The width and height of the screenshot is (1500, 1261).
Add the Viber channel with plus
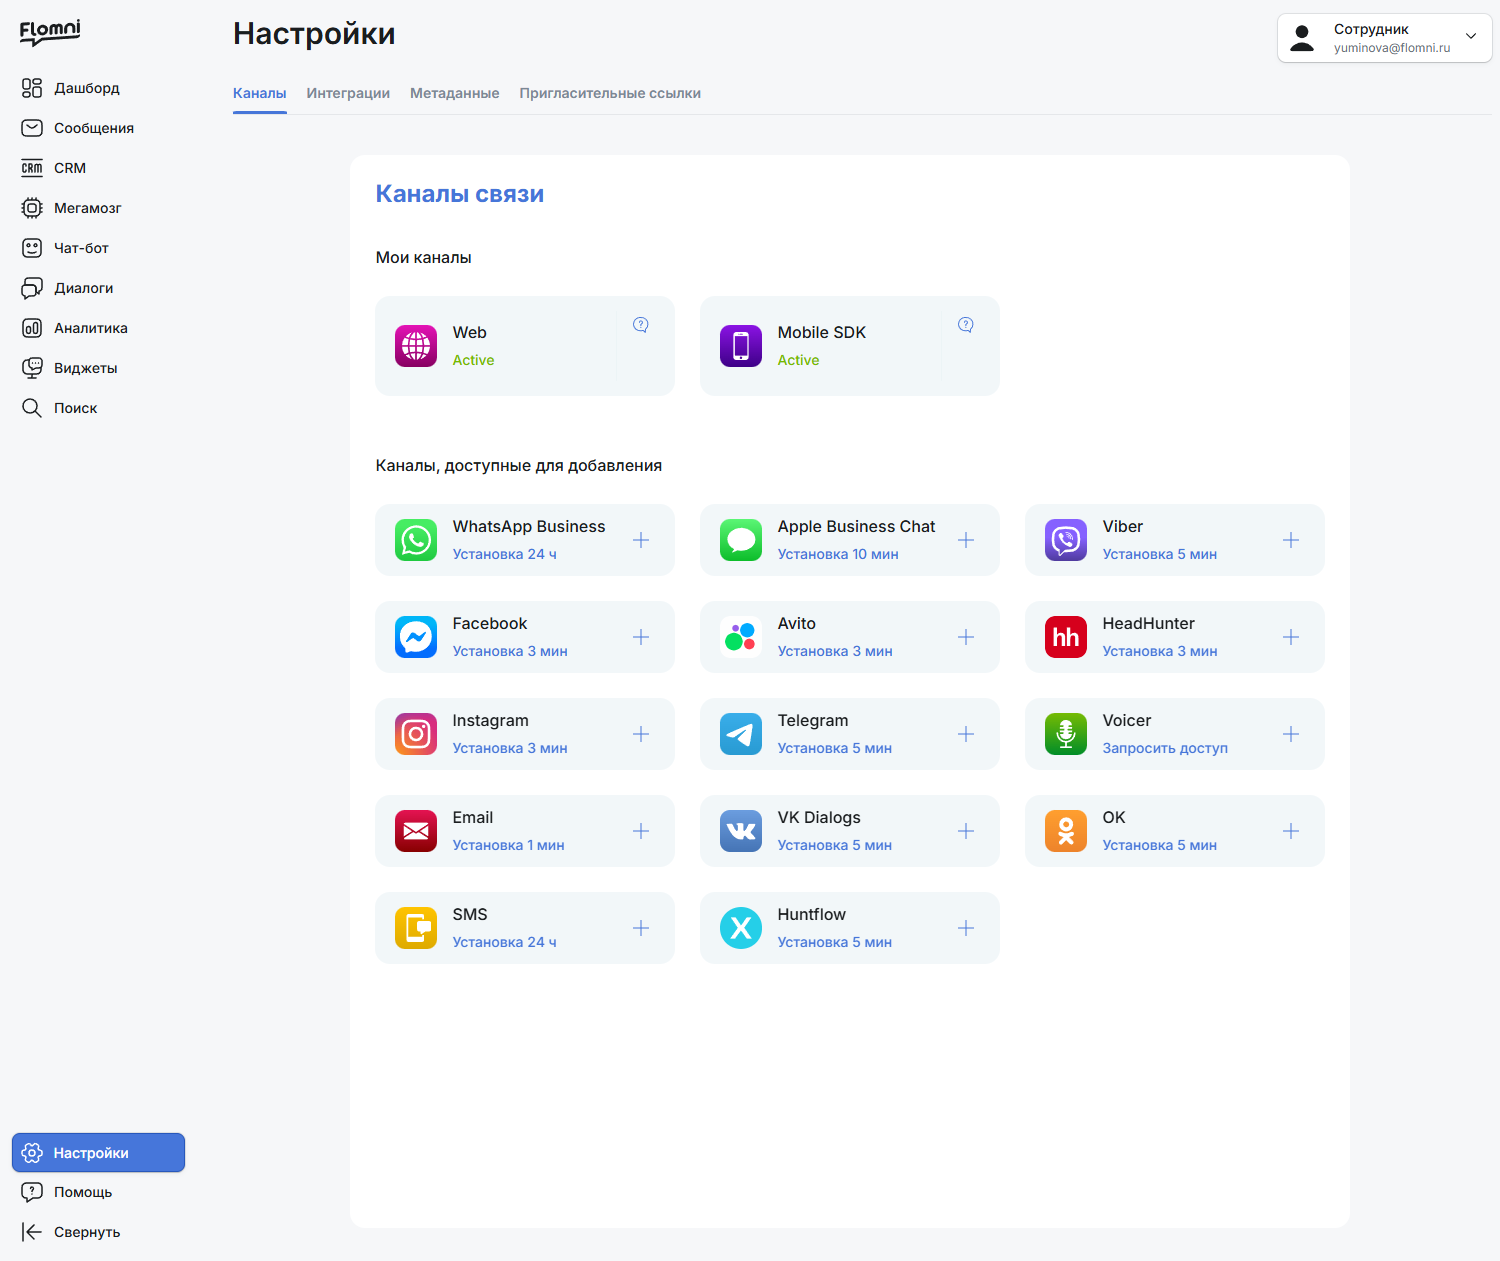[1291, 540]
